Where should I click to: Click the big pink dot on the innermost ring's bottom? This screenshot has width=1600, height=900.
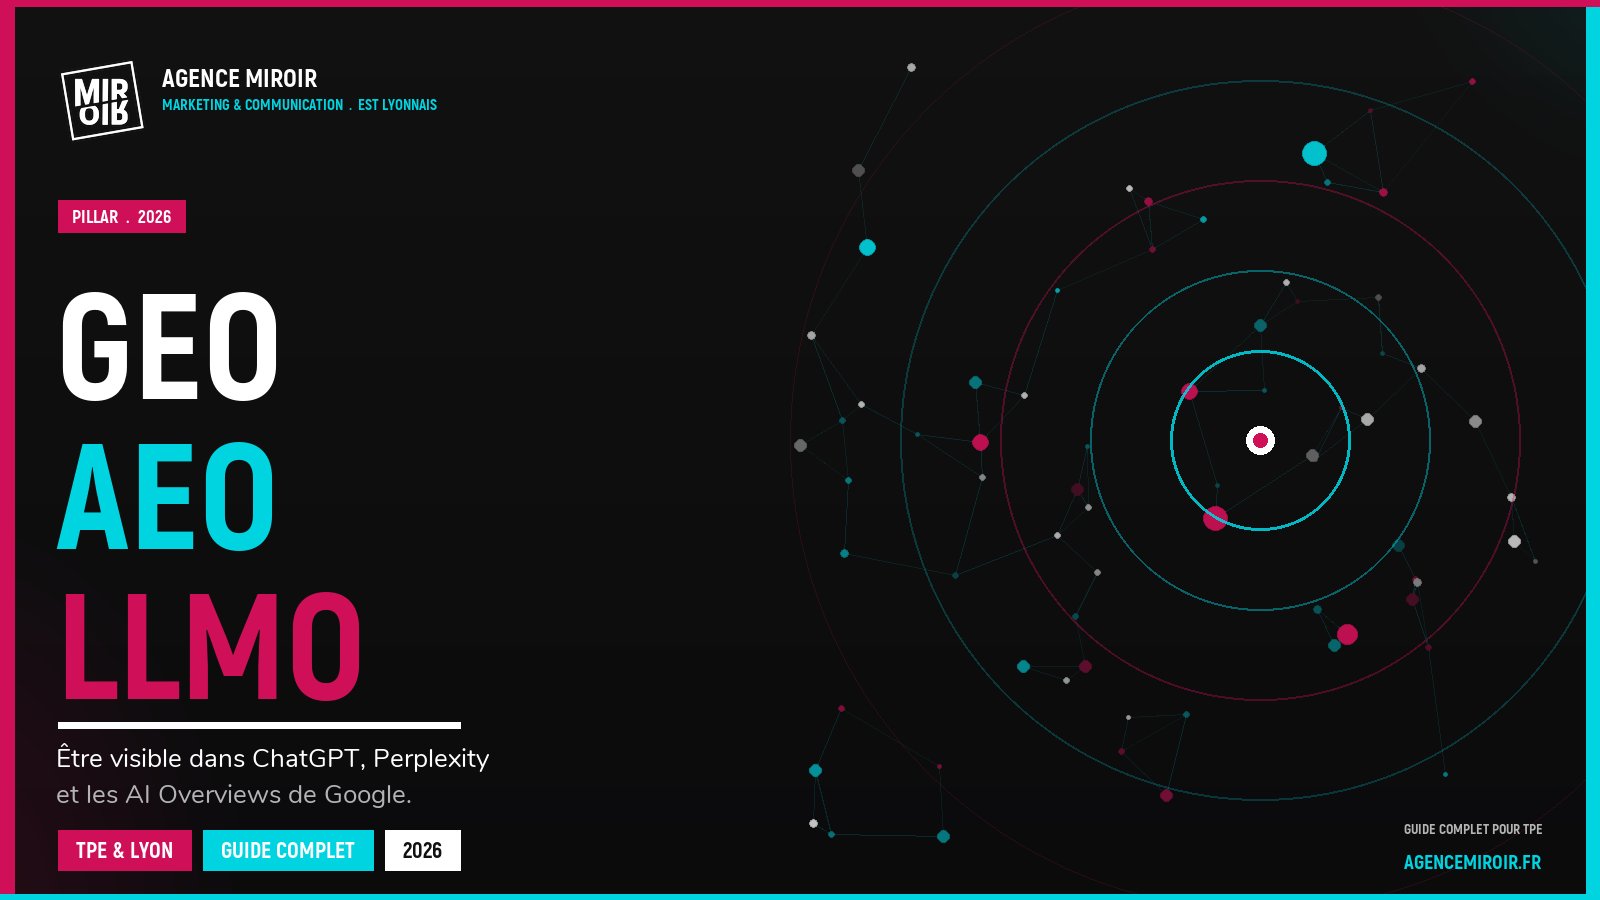(1215, 518)
